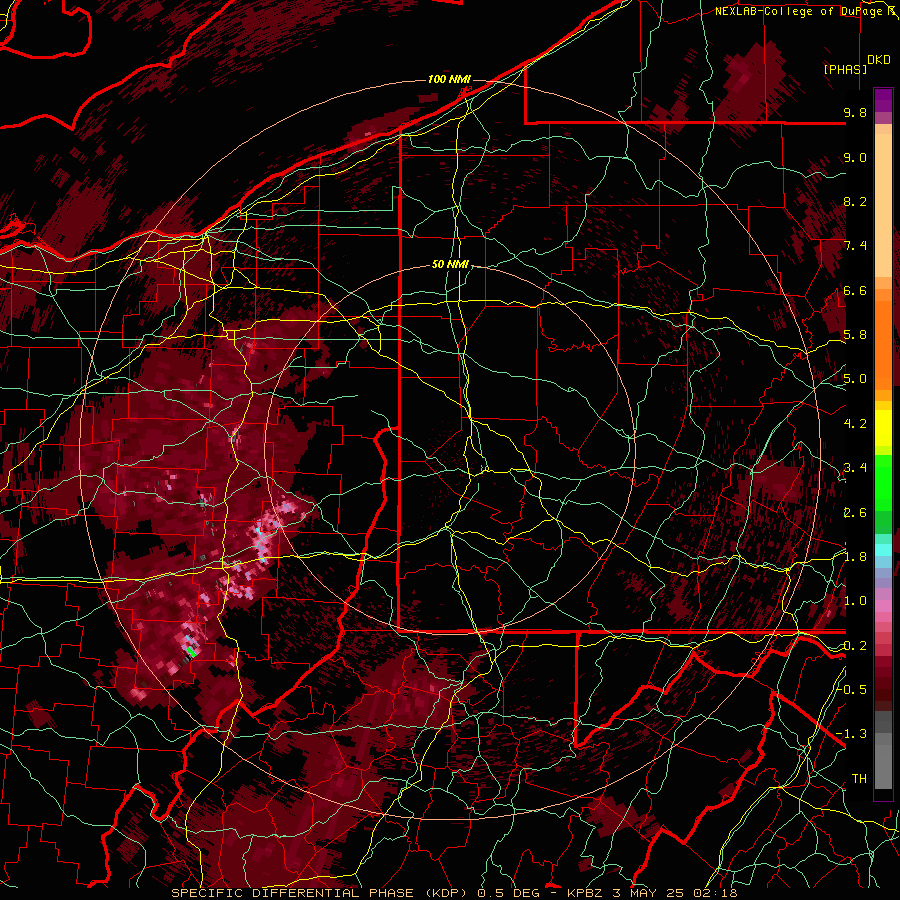The width and height of the screenshot is (900, 900).
Task: Select the 0.2 value on the color scale
Action: click(855, 646)
